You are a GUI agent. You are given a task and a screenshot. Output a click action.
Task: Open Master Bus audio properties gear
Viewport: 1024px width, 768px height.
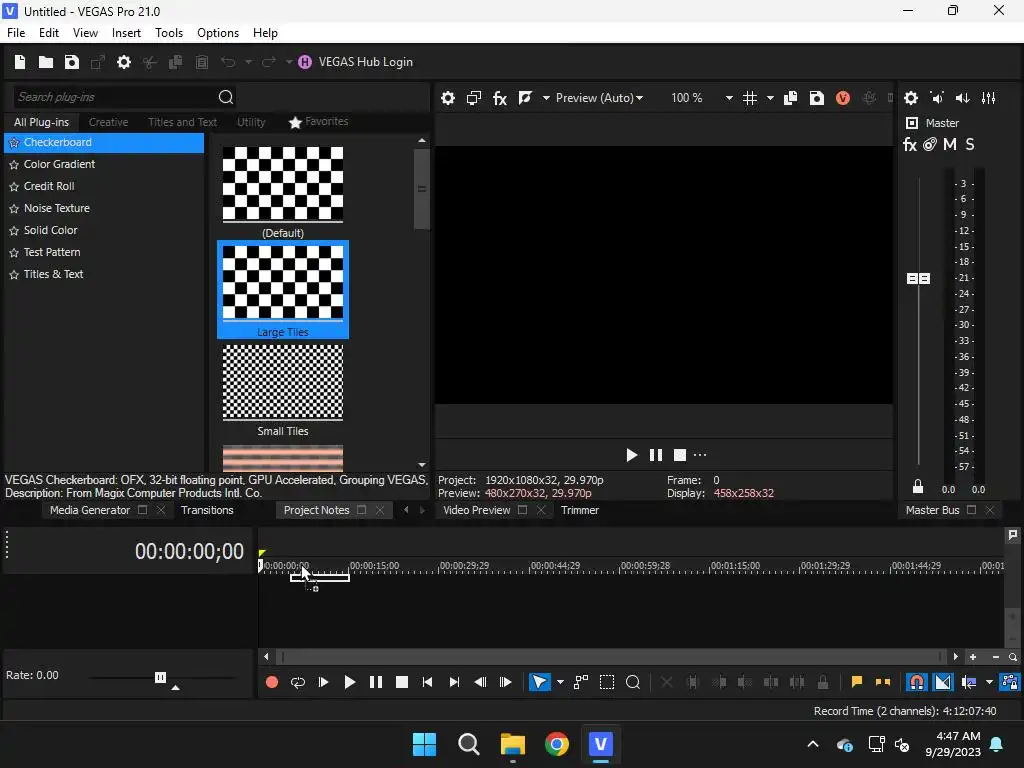[911, 98]
